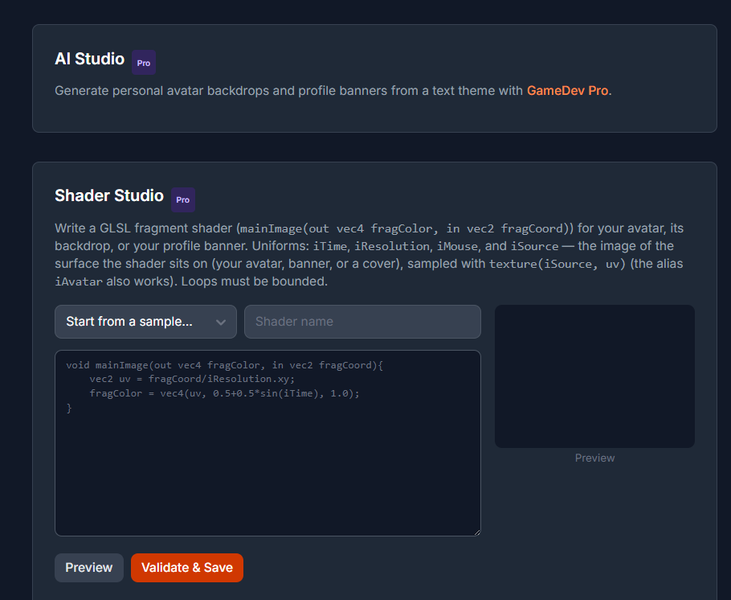
Task: Open the GameDev Pro link
Action: (x=567, y=90)
